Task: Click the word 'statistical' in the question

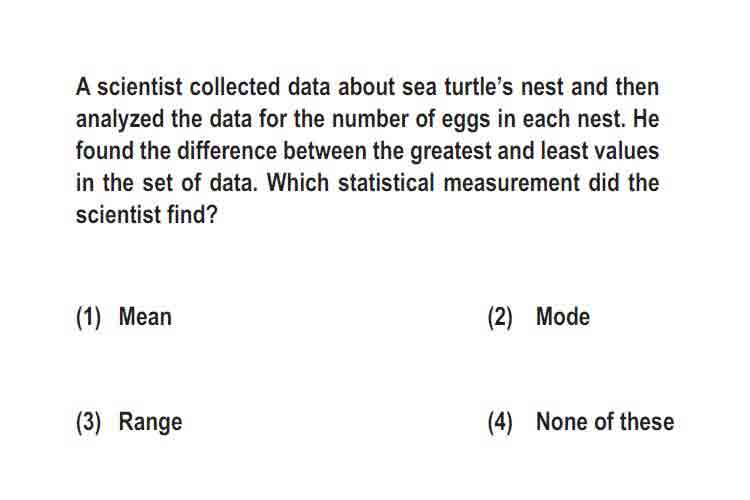Action: click(x=386, y=183)
